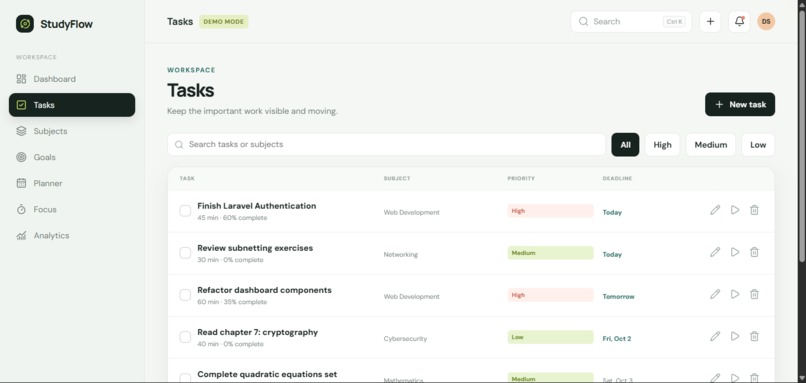
Task: Start focus on Read chapter 7: cryptography
Action: coord(735,336)
